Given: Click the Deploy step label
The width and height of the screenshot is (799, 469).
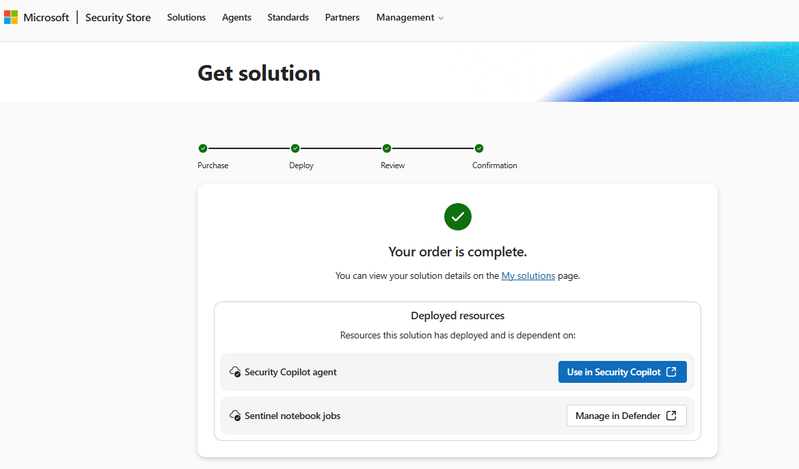Looking at the screenshot, I should pos(301,165).
